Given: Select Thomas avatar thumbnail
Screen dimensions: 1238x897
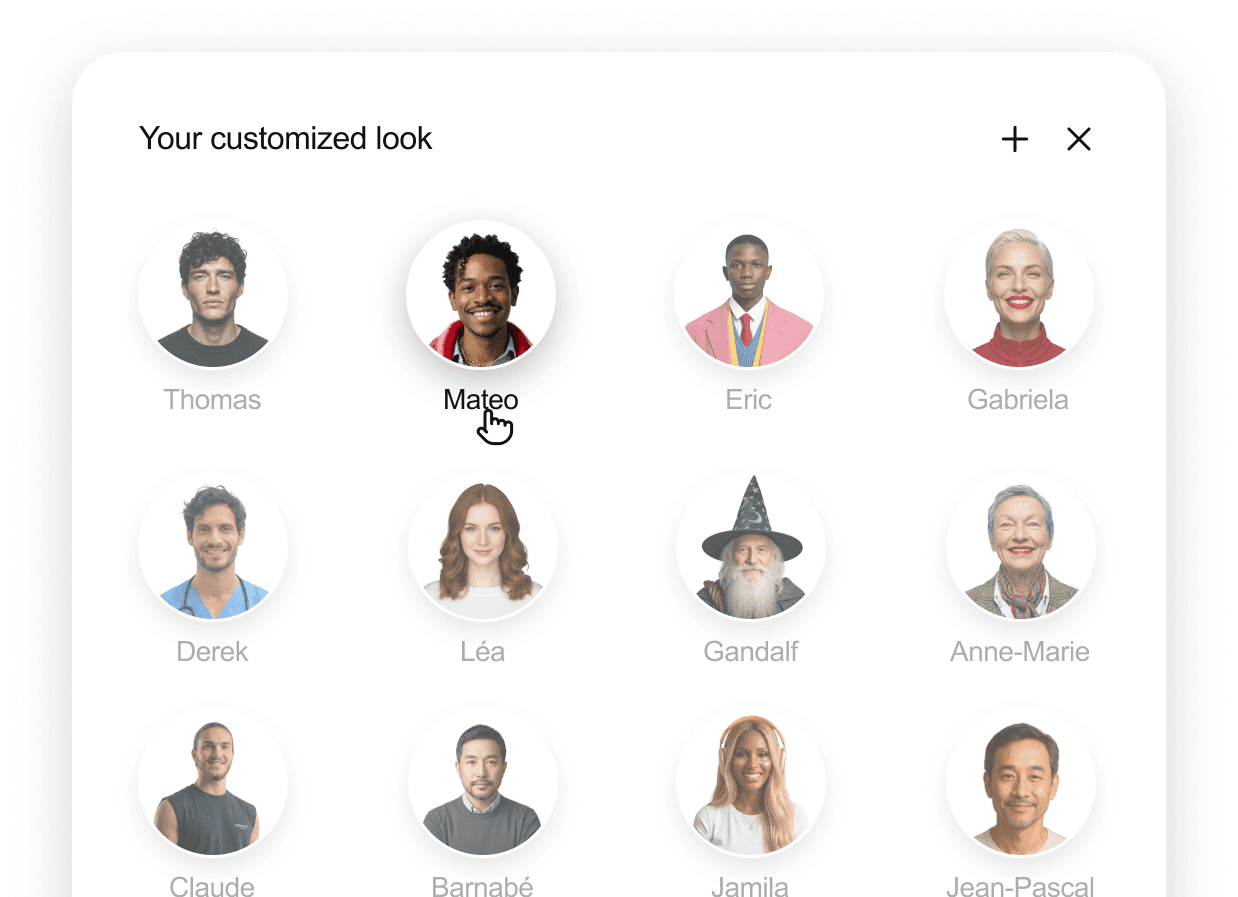Looking at the screenshot, I should (x=213, y=294).
